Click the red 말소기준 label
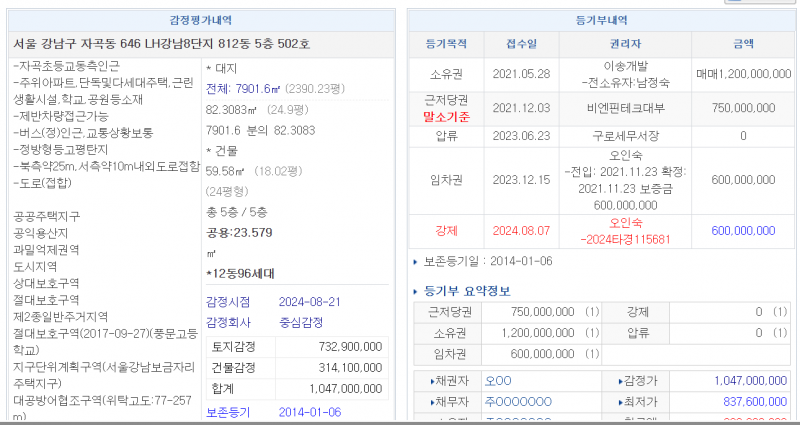Viewport: 800px width, 425px height. pyautogui.click(x=446, y=116)
